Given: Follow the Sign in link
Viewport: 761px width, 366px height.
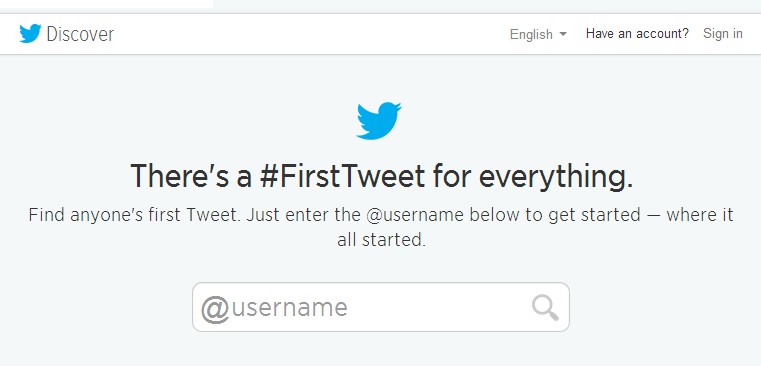Looking at the screenshot, I should click(723, 33).
